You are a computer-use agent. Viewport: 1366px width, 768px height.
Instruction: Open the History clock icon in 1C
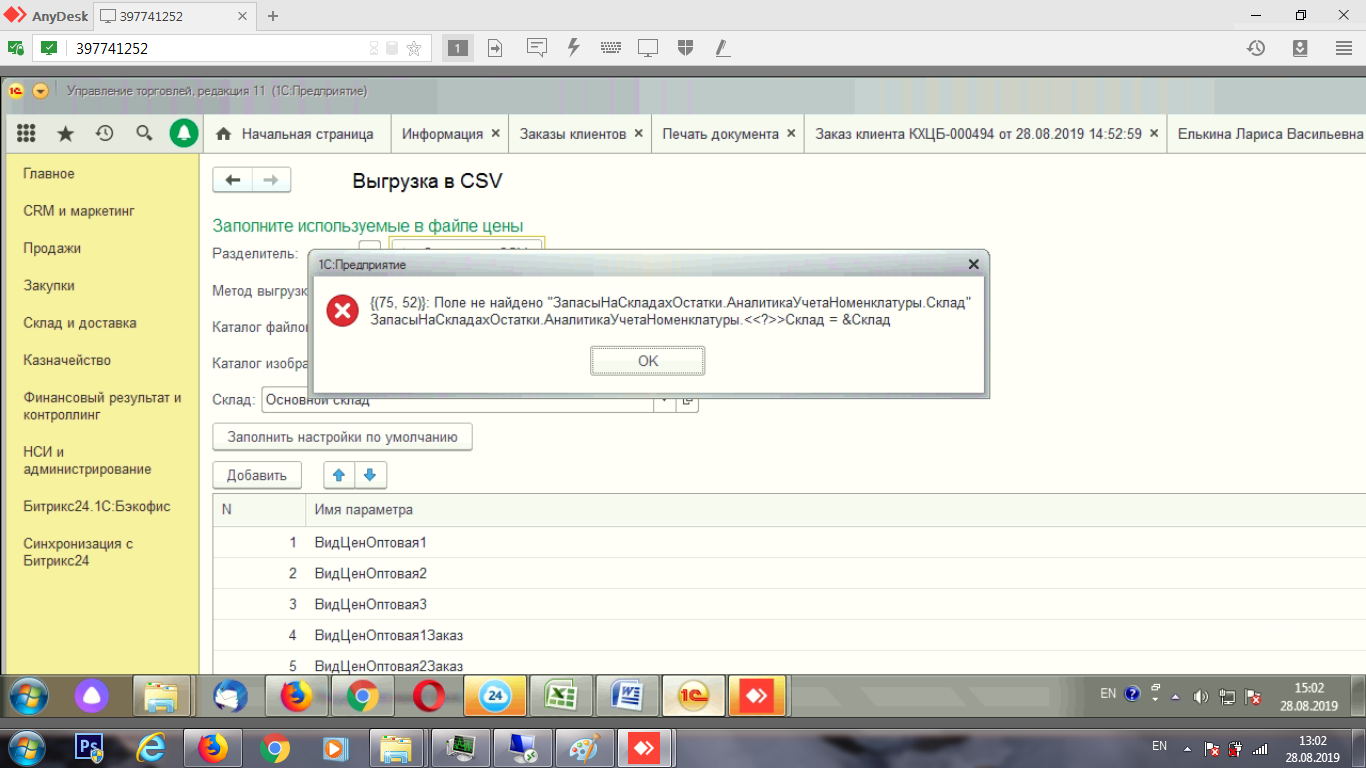click(x=105, y=134)
